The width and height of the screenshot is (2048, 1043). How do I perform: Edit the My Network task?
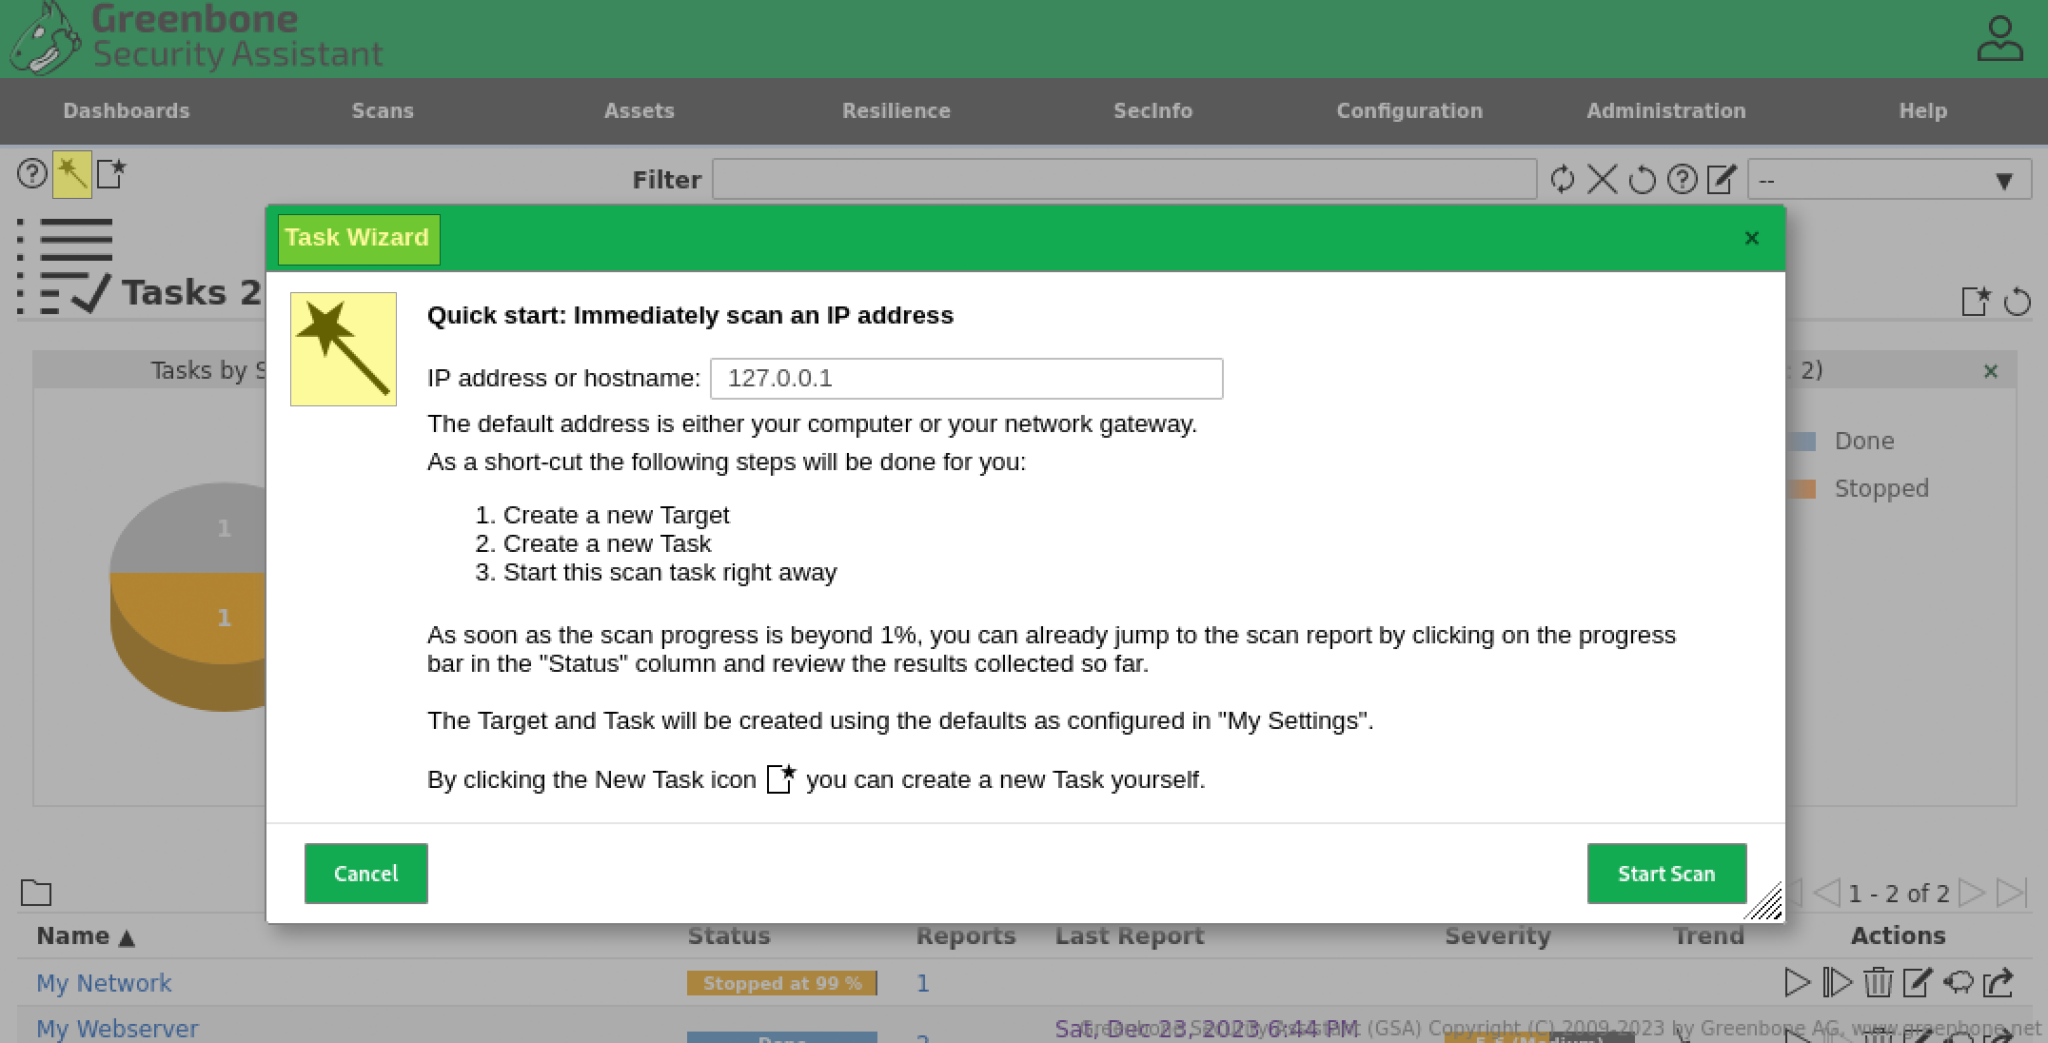click(1917, 983)
